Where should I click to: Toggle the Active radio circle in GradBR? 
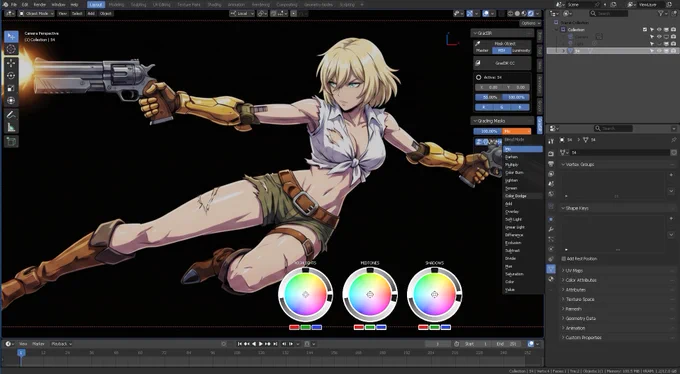coord(479,77)
